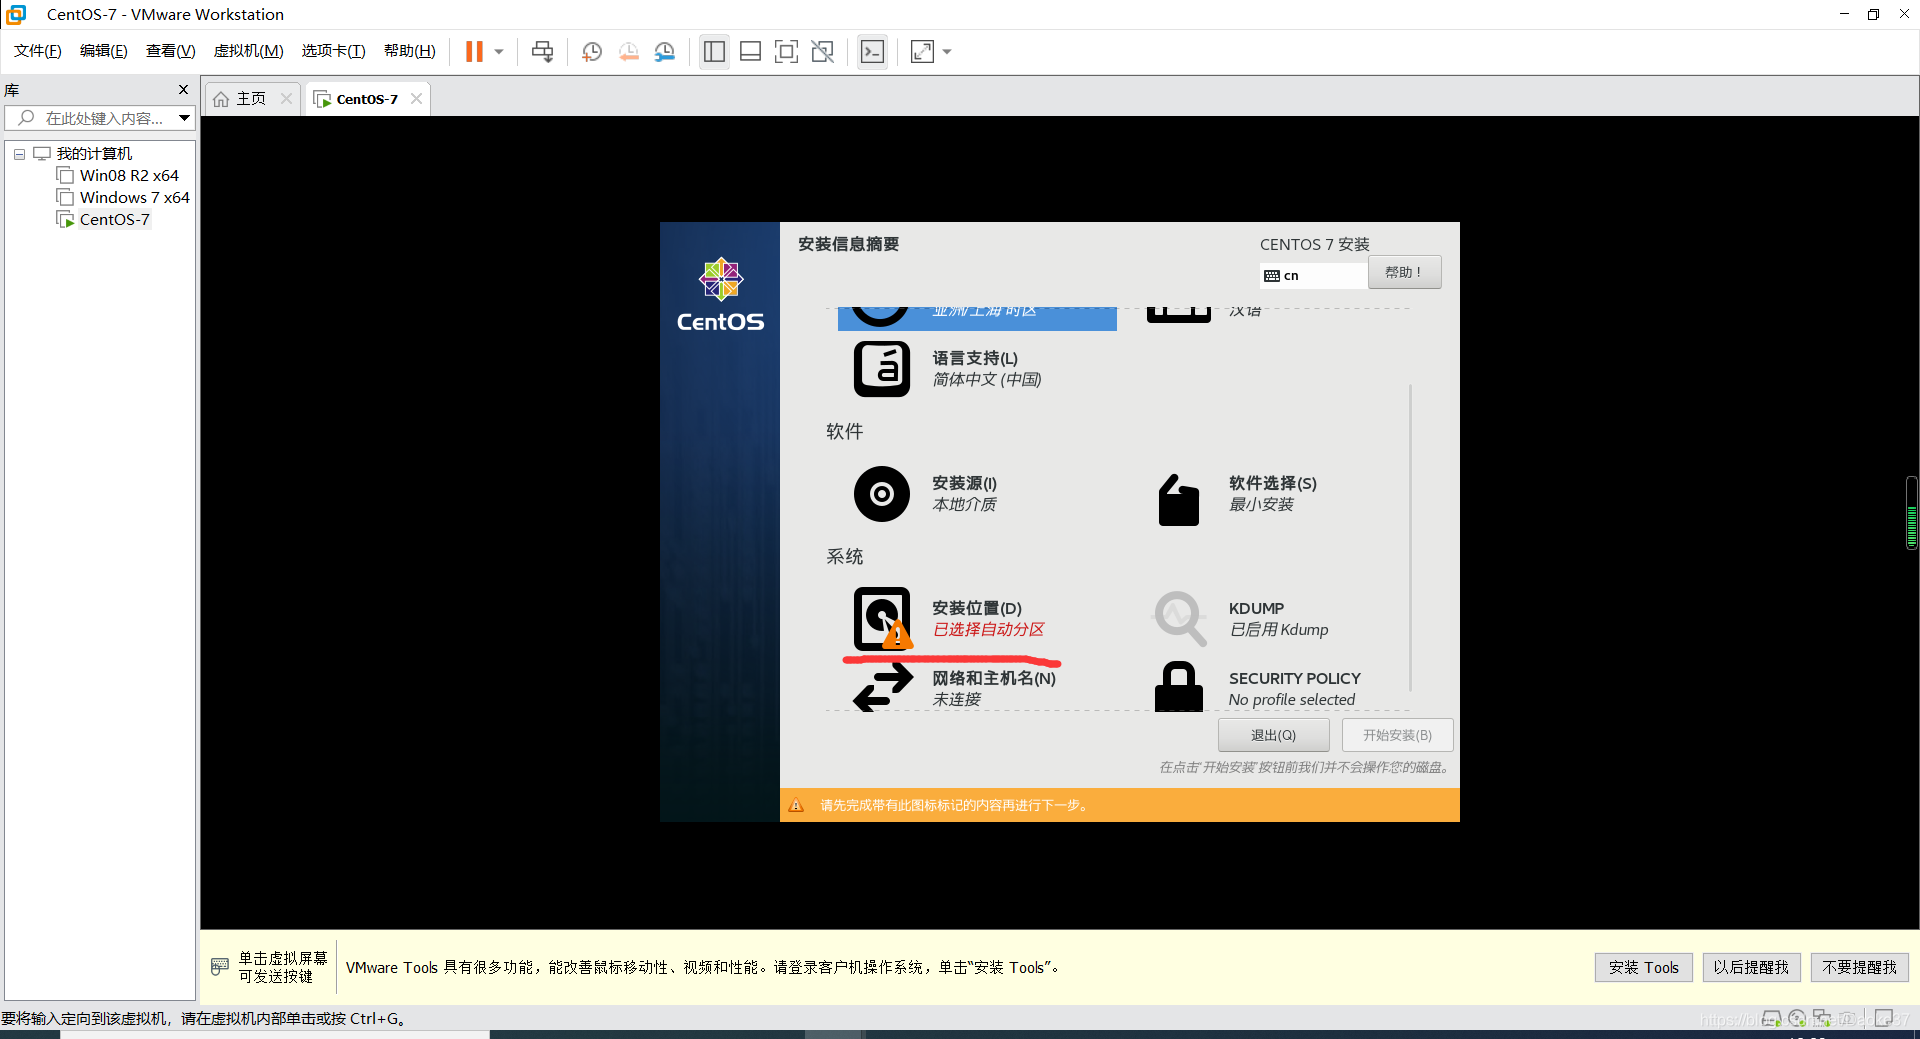This screenshot has width=1920, height=1039.
Task: Toggle the thumbnail bar view
Action: pyautogui.click(x=750, y=51)
